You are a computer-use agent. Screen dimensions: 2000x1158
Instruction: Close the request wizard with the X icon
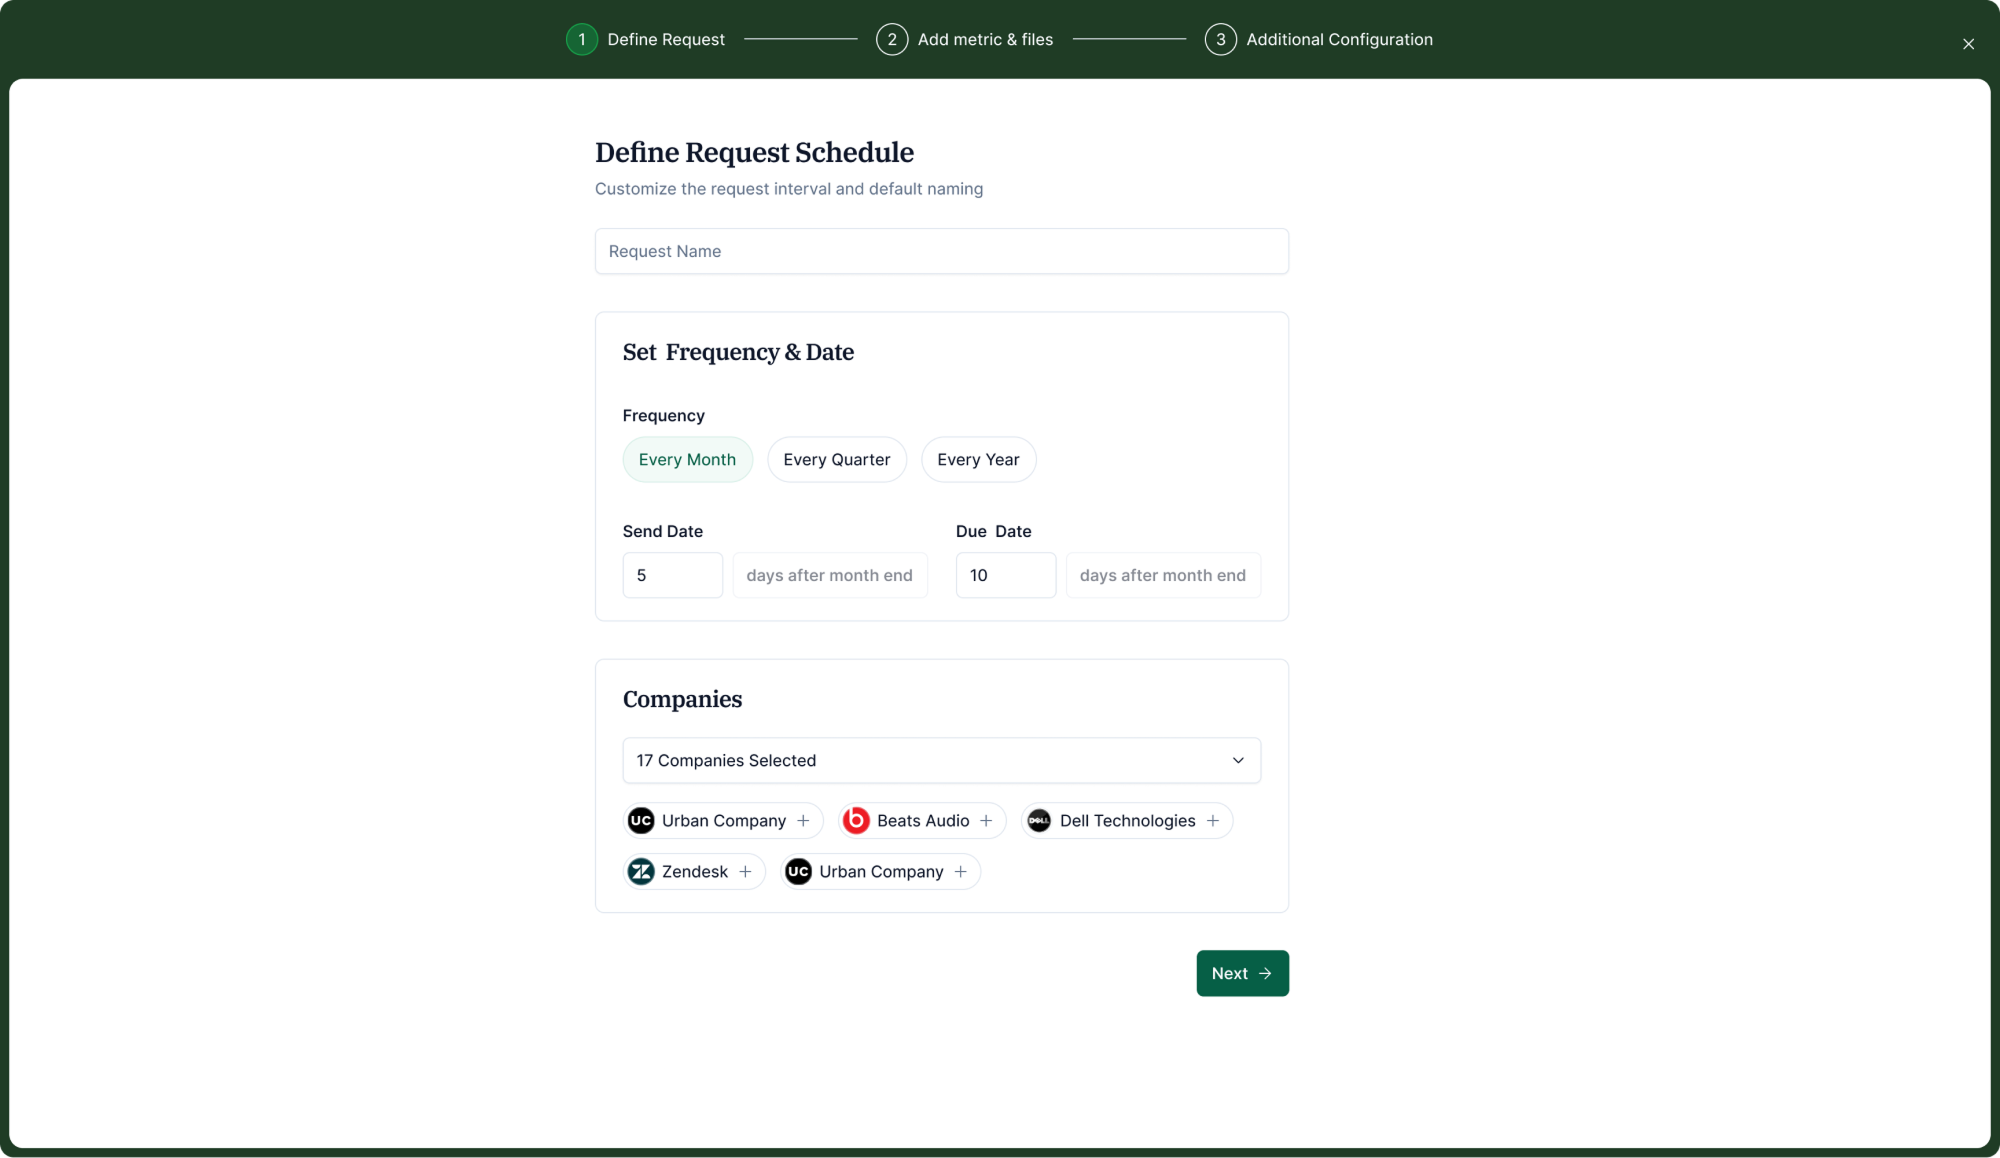[x=1968, y=44]
